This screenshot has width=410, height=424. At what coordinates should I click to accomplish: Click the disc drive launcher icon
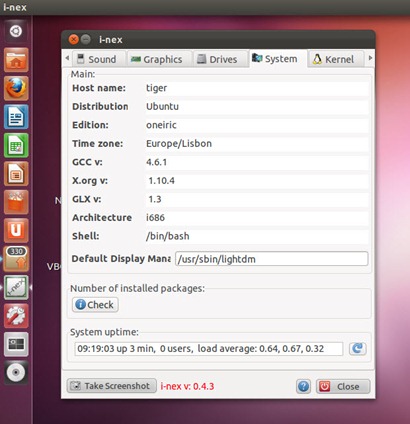pos(16,373)
